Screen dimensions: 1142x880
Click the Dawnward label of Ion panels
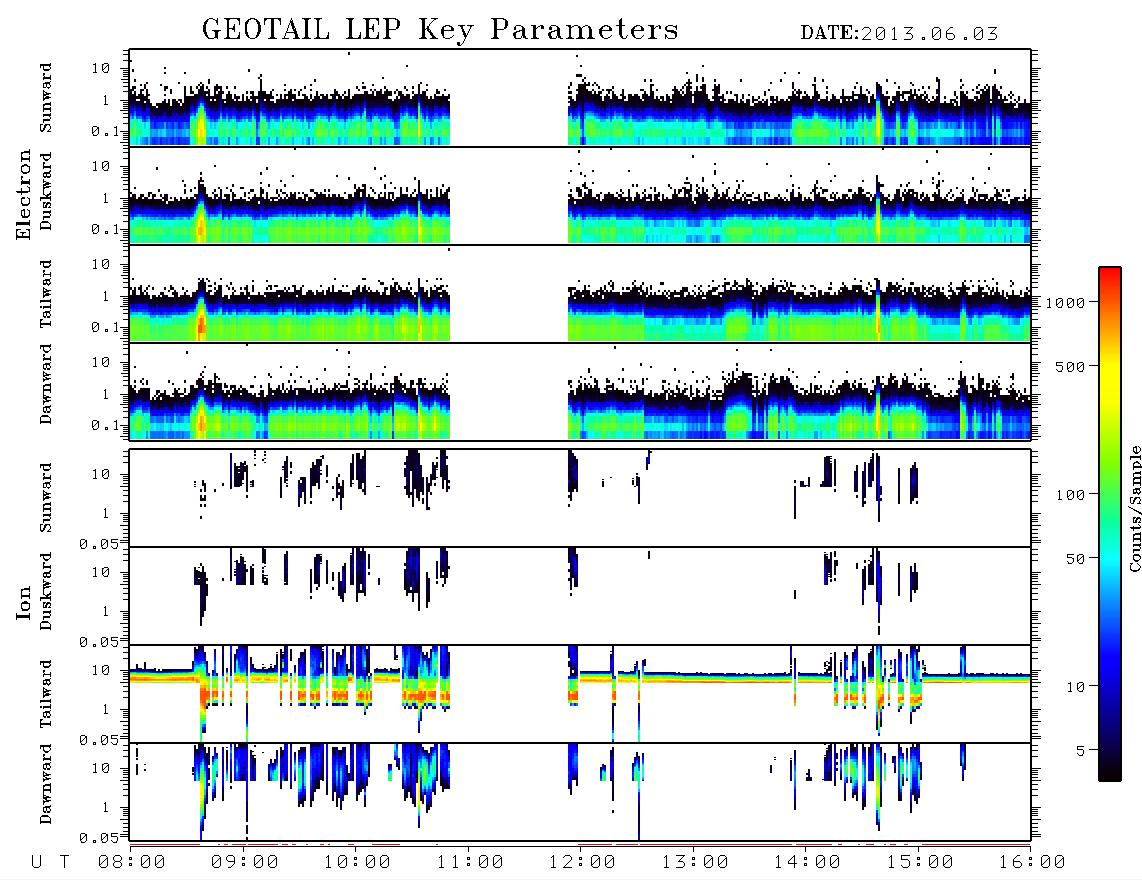tap(46, 784)
